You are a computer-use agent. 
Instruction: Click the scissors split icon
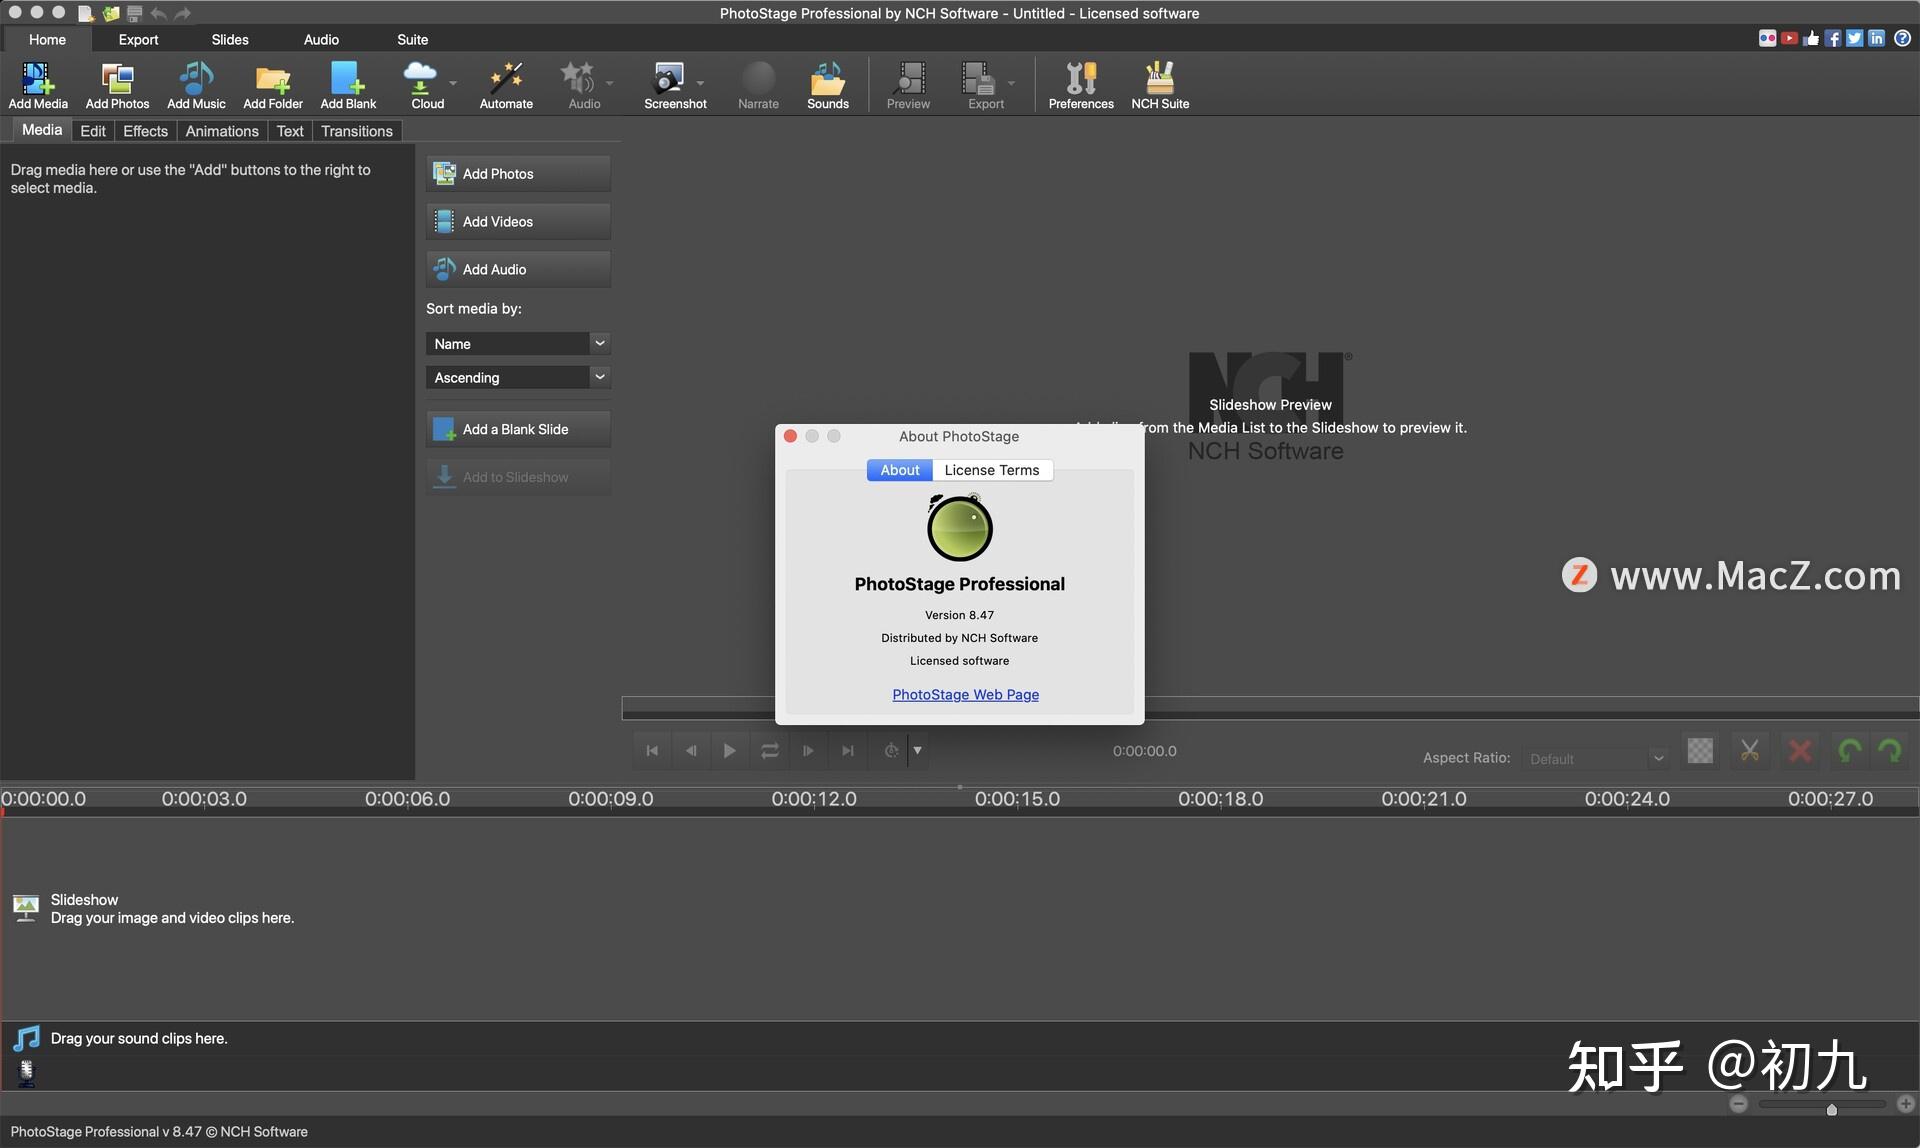click(1749, 751)
